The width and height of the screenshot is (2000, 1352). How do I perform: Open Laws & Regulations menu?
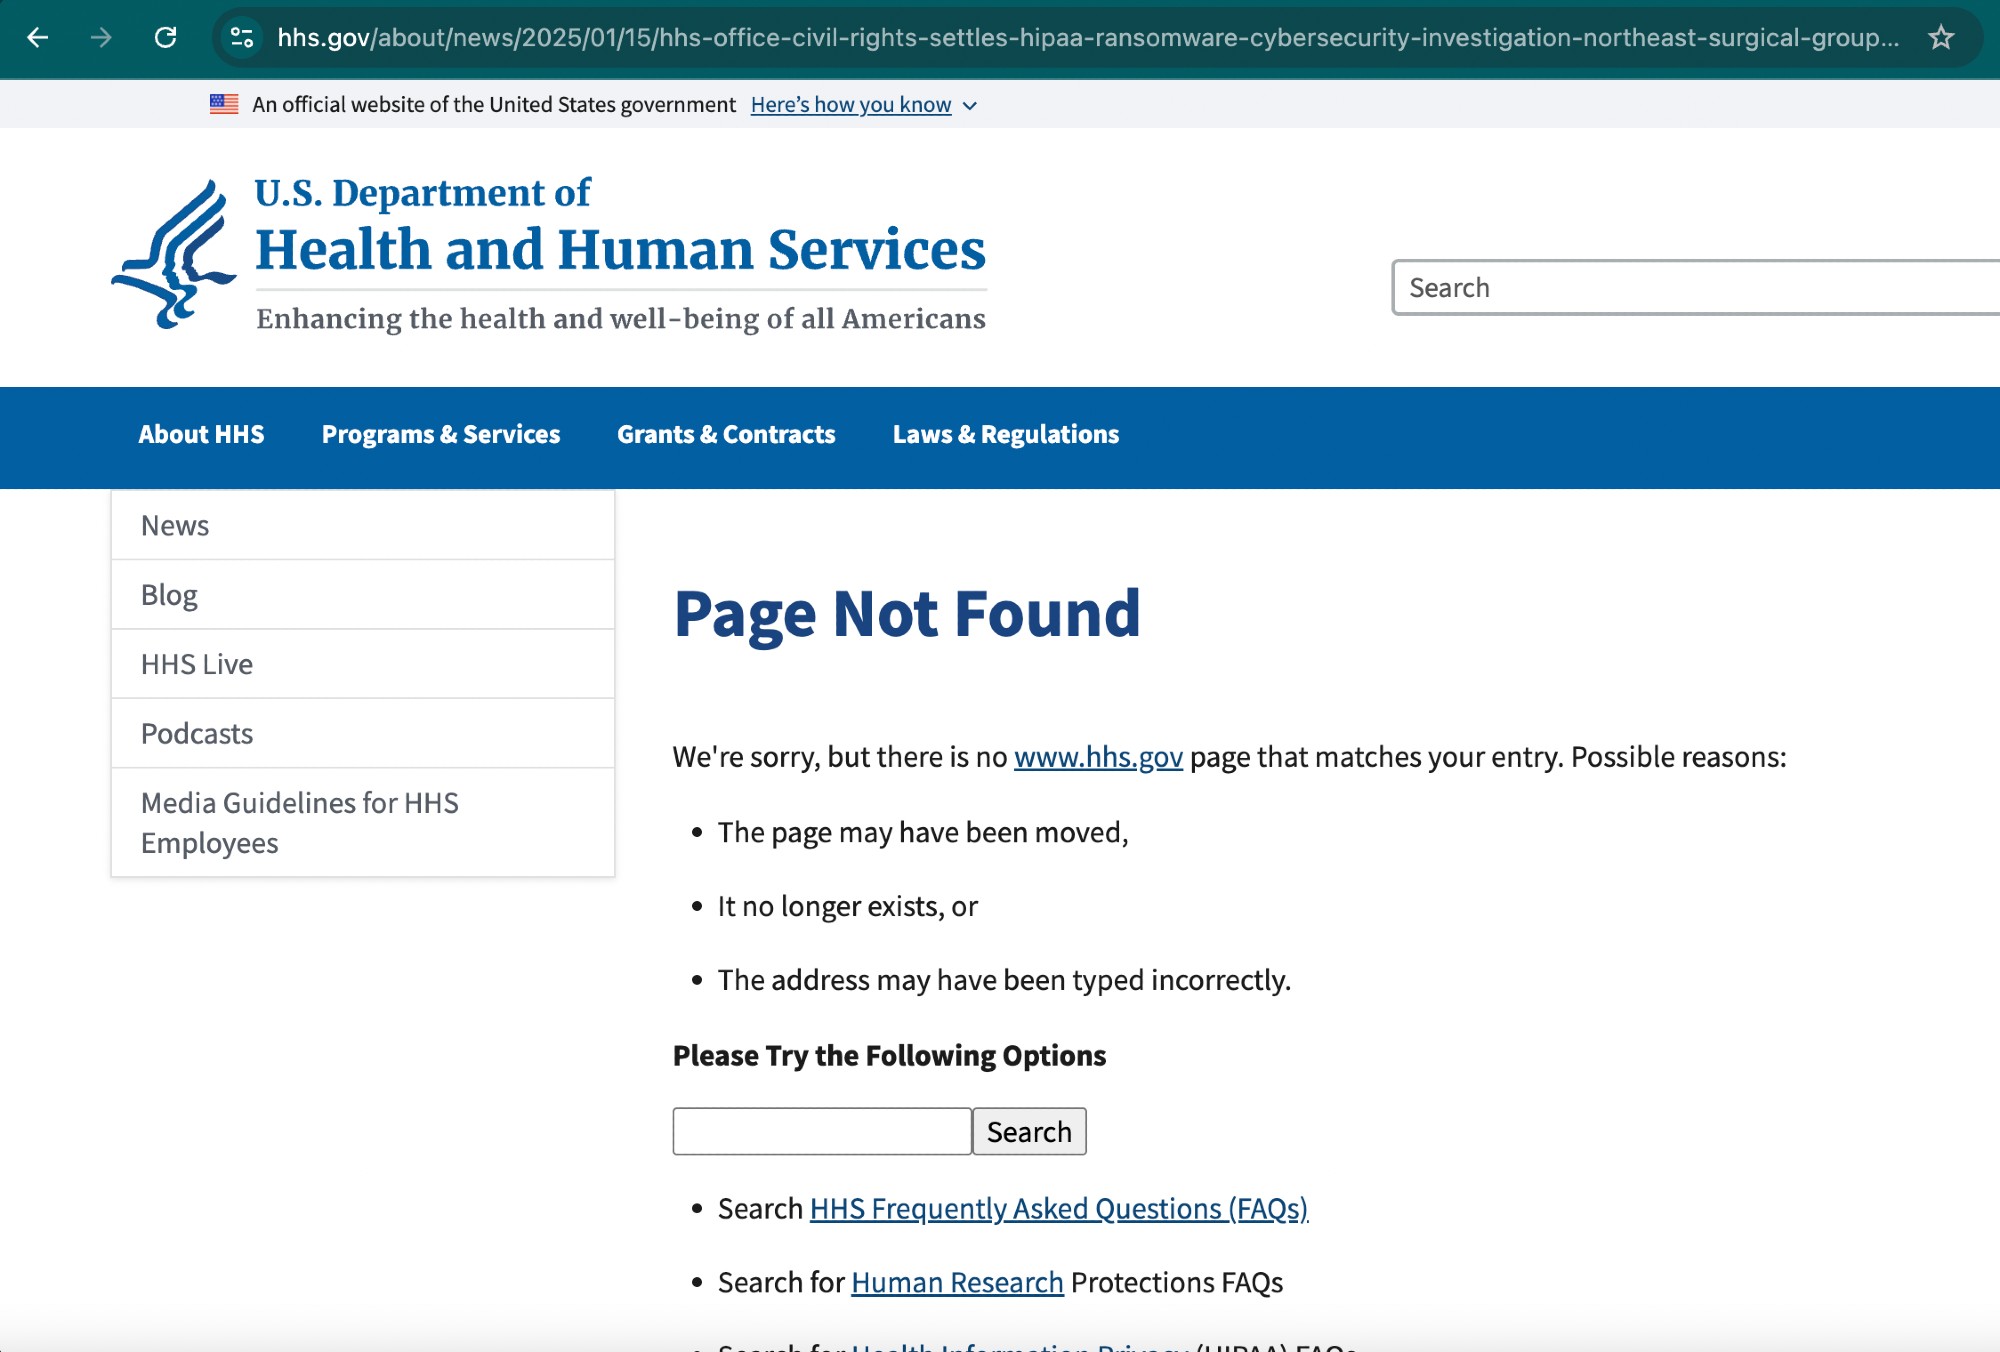pyautogui.click(x=1005, y=435)
